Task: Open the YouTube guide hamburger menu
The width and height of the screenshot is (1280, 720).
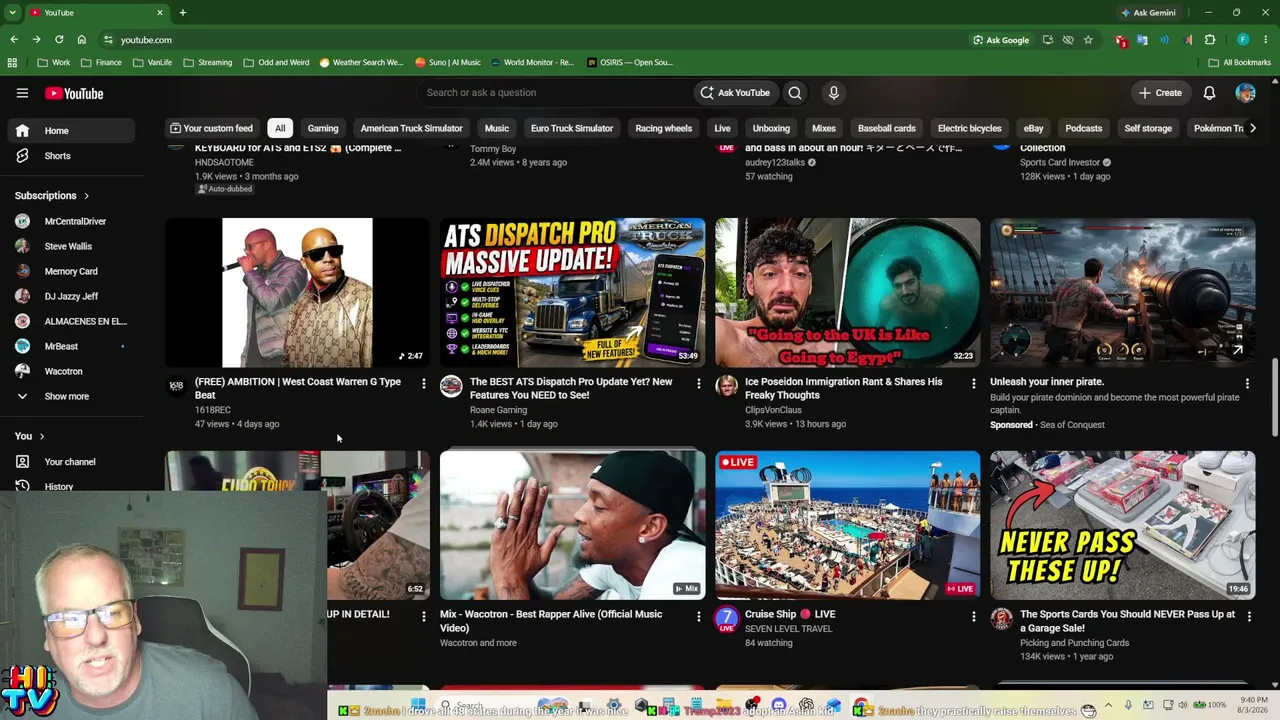Action: pos(22,93)
